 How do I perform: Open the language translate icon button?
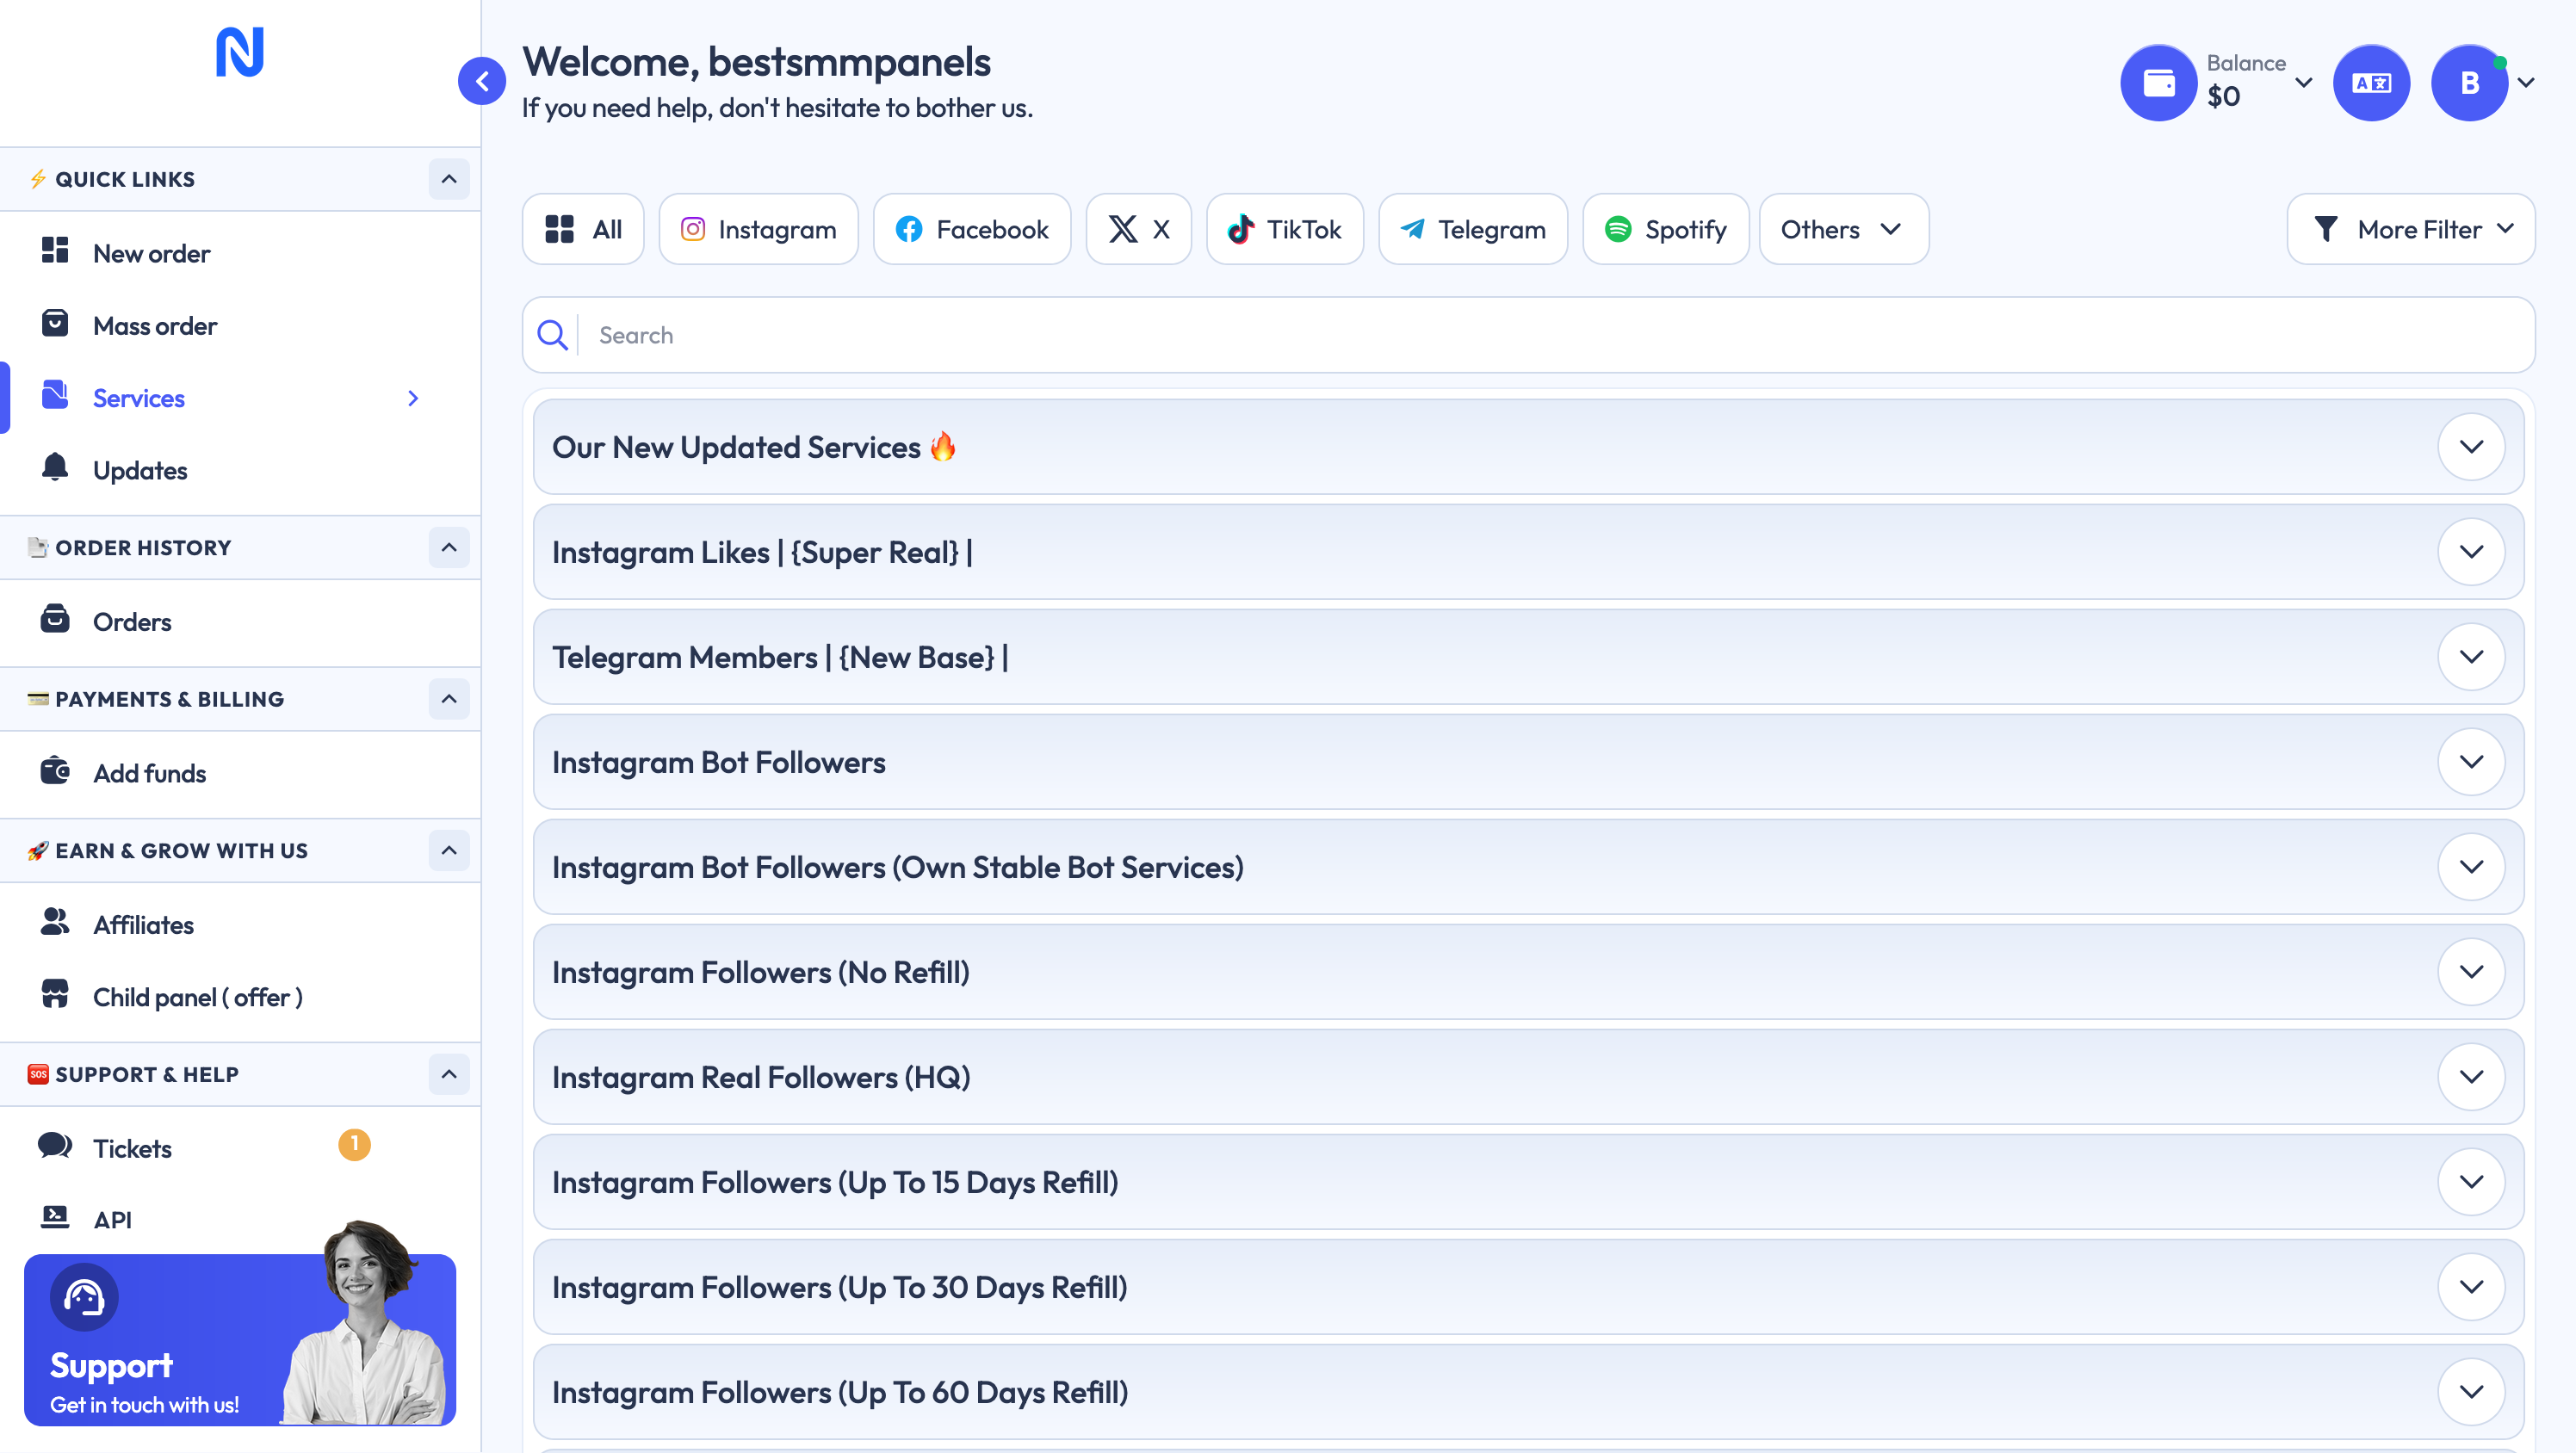[x=2370, y=82]
